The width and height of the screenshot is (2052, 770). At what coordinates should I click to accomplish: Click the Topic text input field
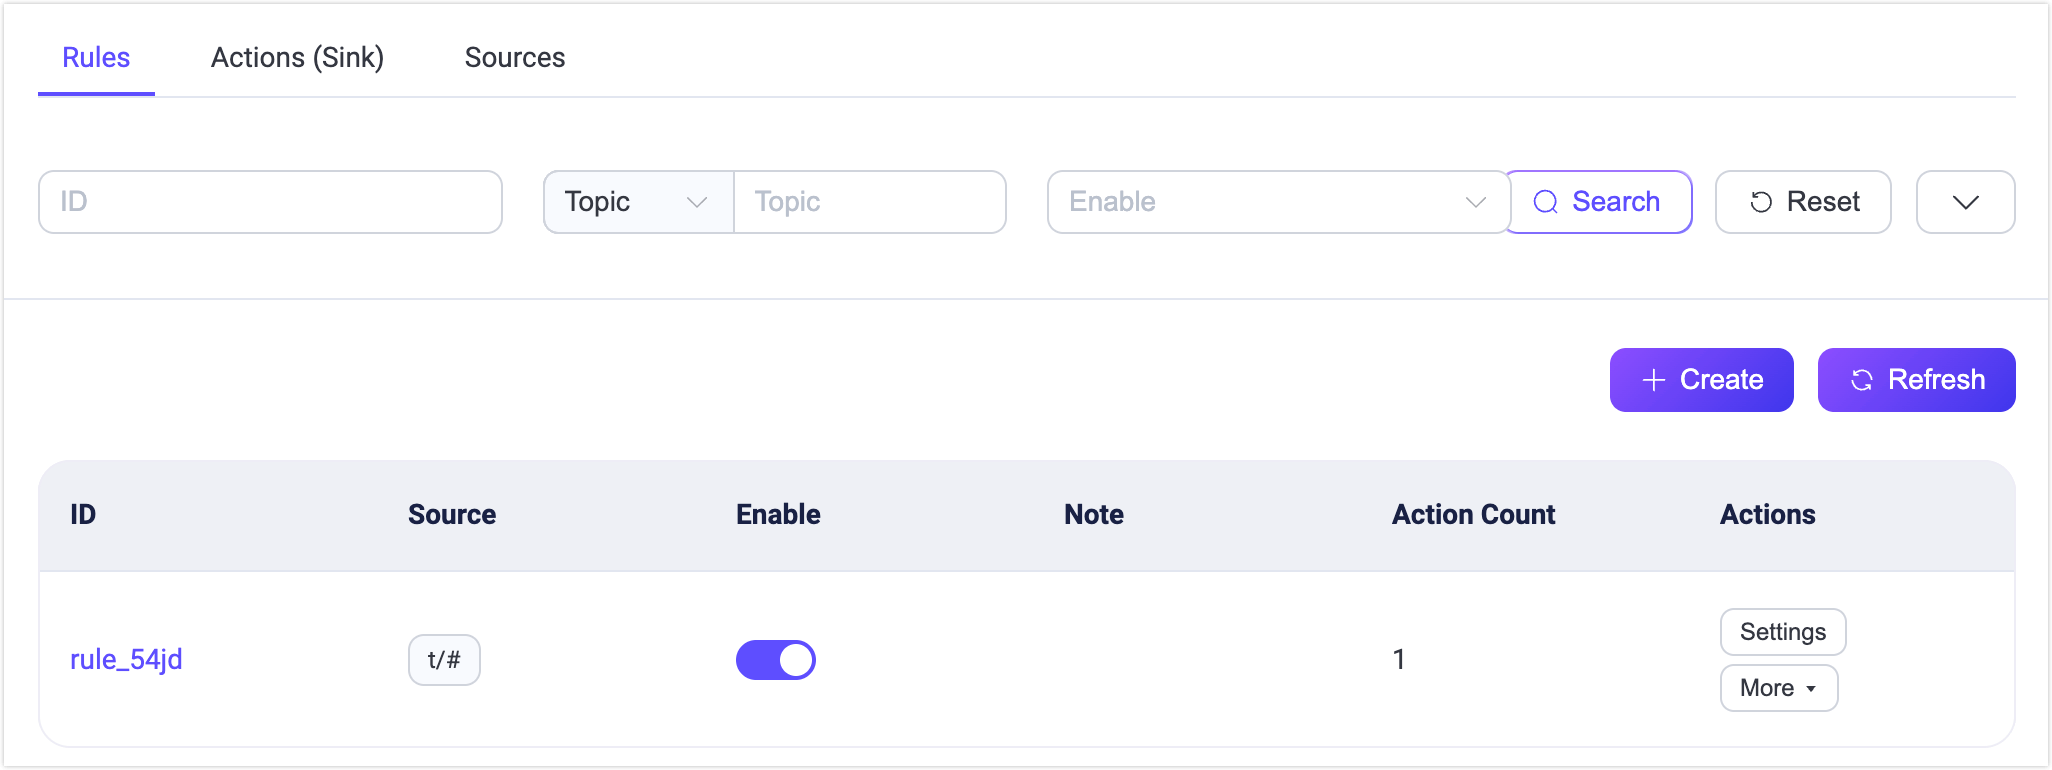click(x=870, y=202)
